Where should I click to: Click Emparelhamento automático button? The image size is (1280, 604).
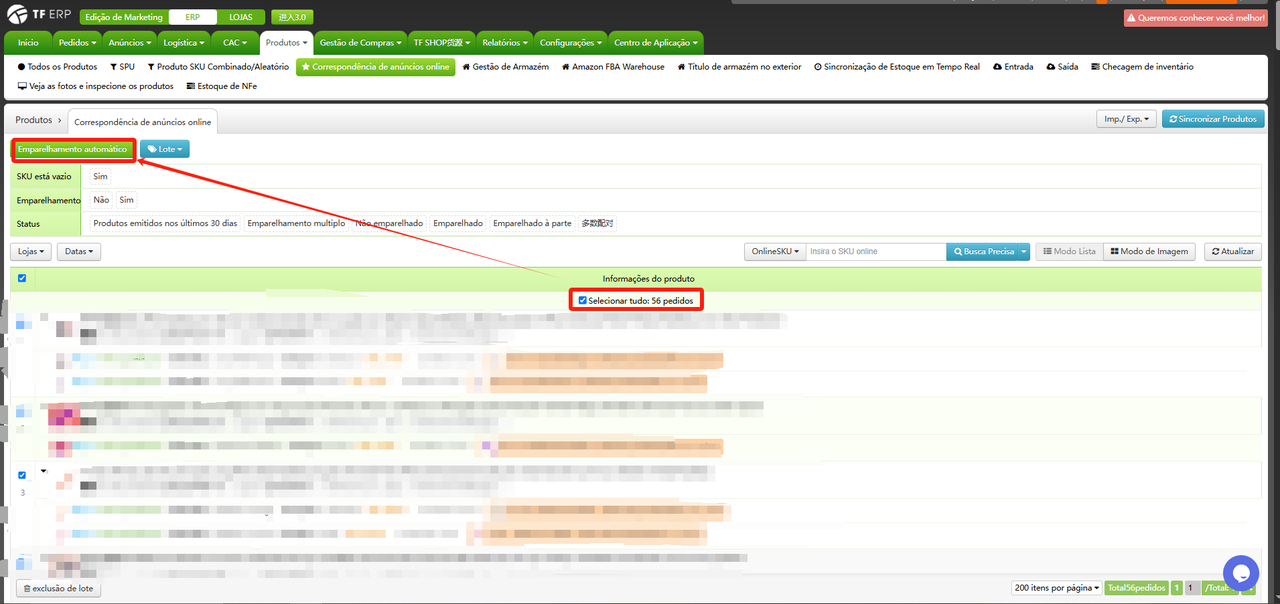72,149
